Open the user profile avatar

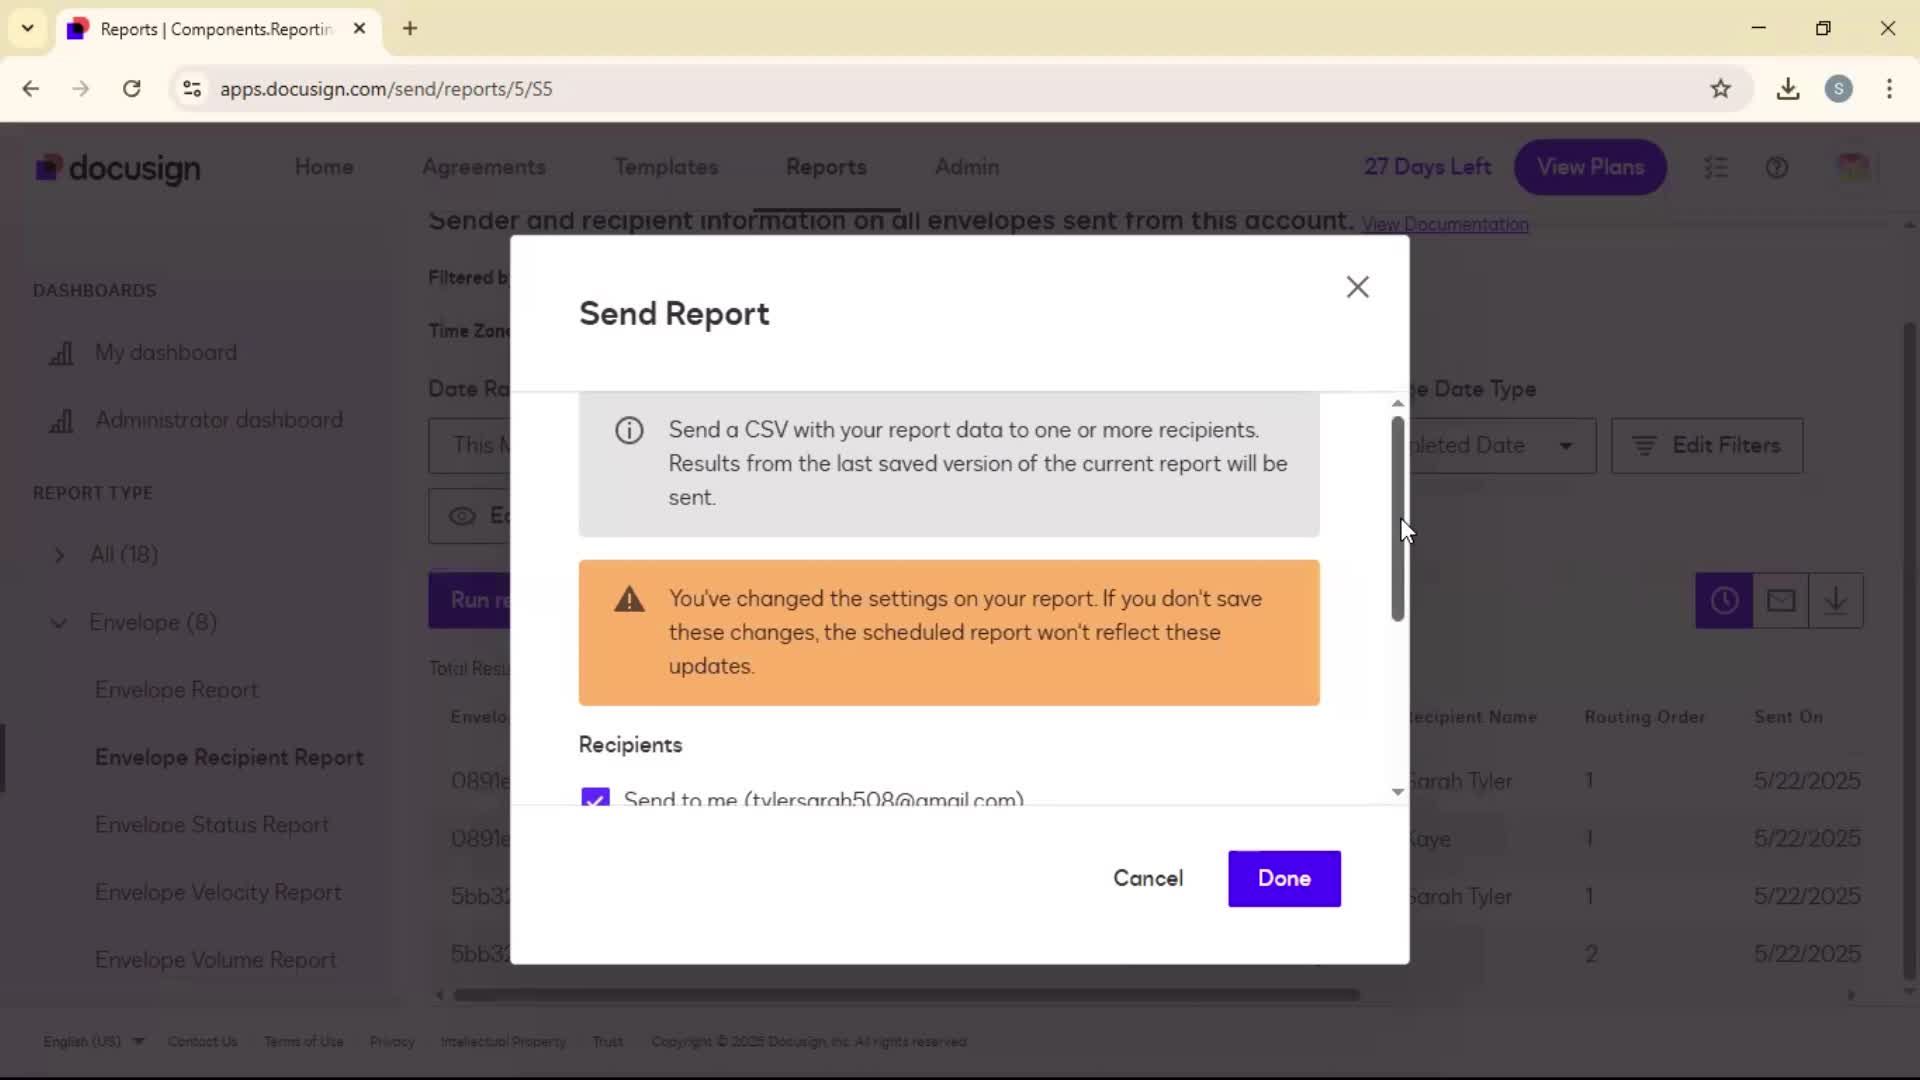(1853, 167)
